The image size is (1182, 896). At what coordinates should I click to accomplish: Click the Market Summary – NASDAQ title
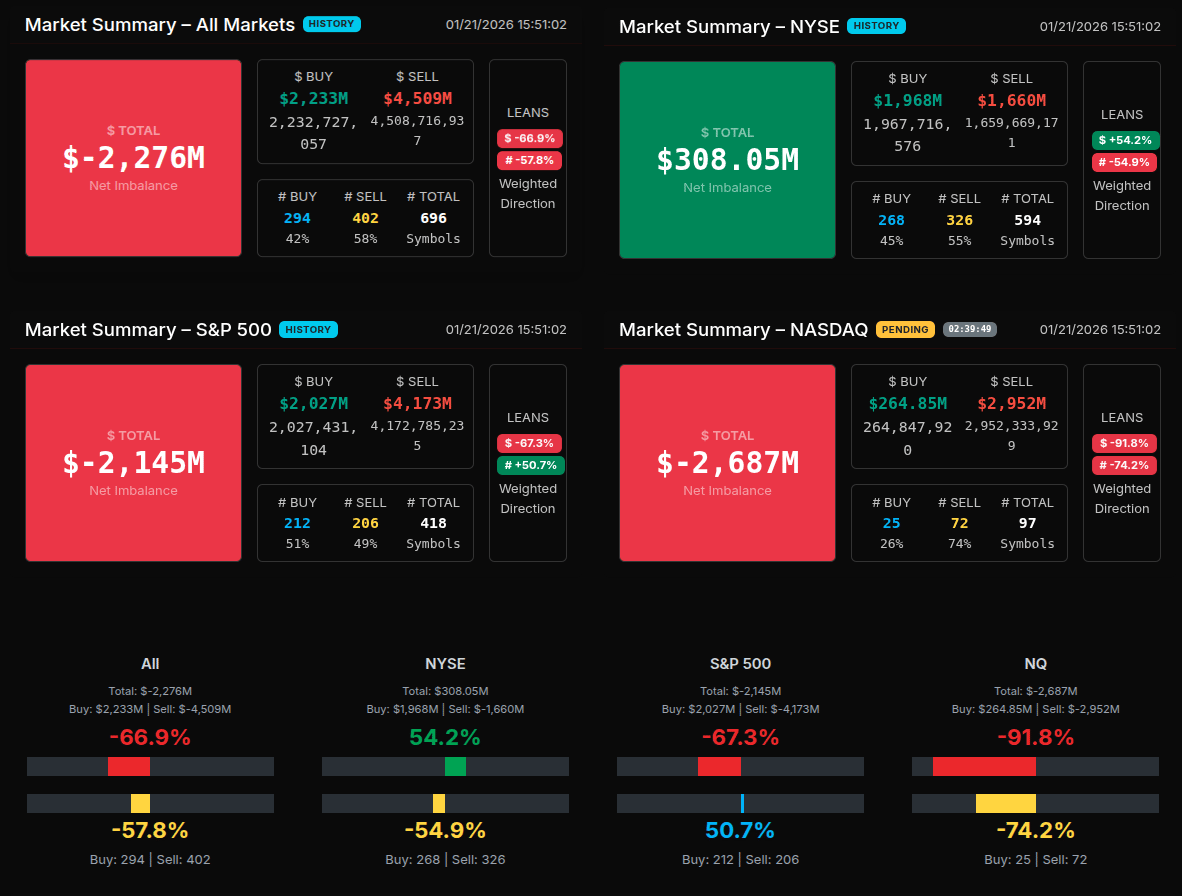(743, 329)
